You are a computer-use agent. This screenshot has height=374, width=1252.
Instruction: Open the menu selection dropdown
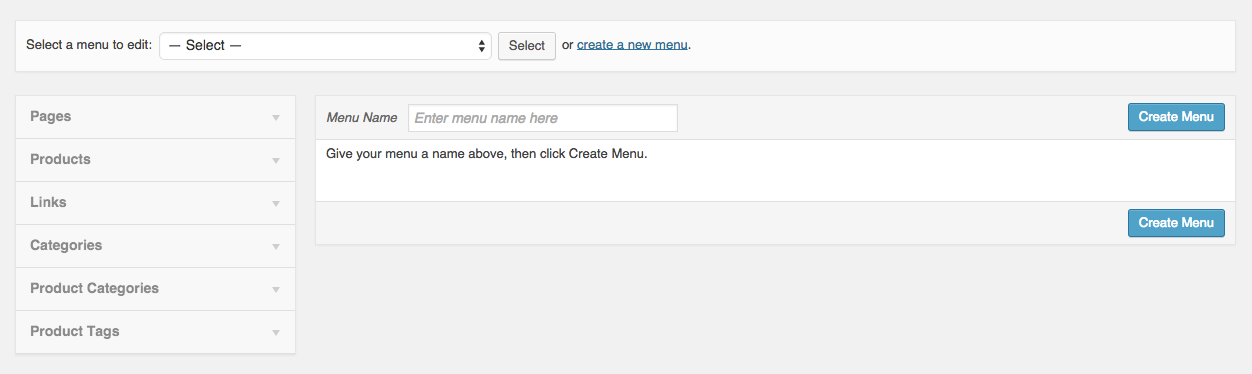click(x=325, y=46)
